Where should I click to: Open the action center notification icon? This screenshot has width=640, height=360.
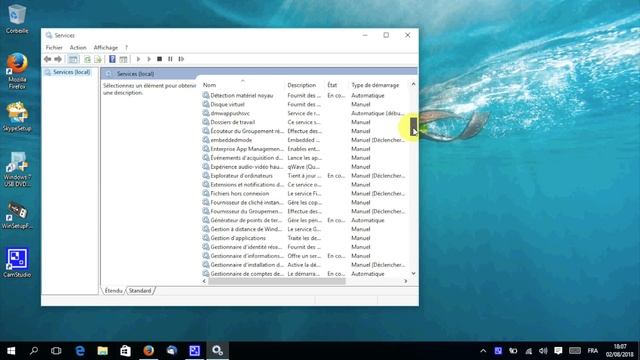[x=558, y=351]
